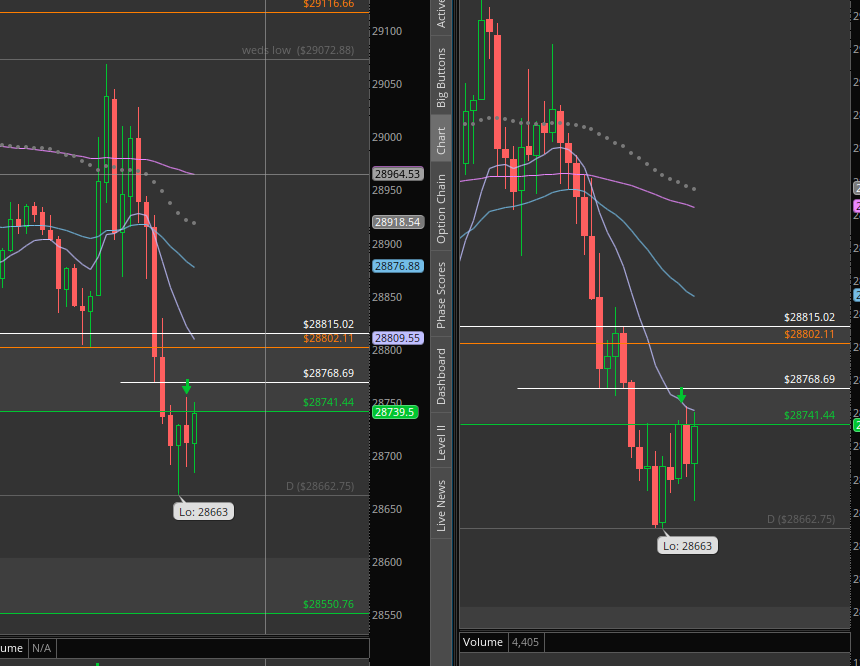Click the green down arrow in right chart
Viewport: 860px width, 666px height.
point(681,394)
